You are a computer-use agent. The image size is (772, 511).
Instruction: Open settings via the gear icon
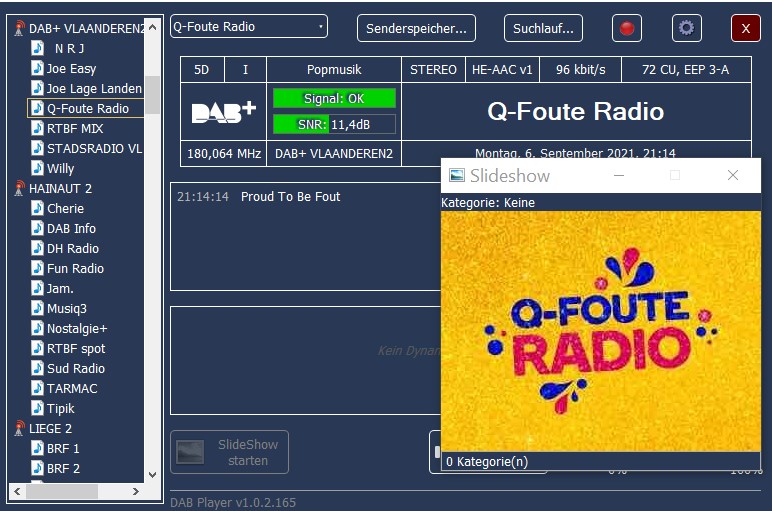click(686, 28)
